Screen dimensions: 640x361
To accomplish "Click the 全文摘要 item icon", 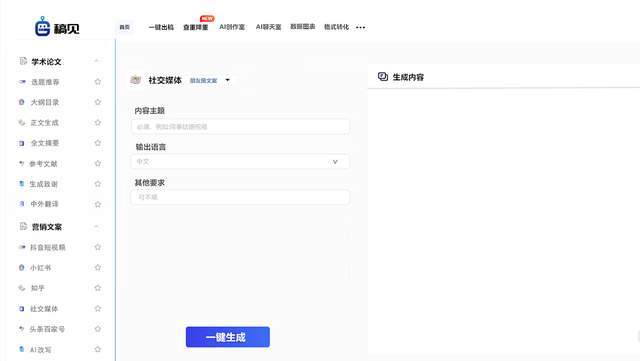I will [x=22, y=143].
